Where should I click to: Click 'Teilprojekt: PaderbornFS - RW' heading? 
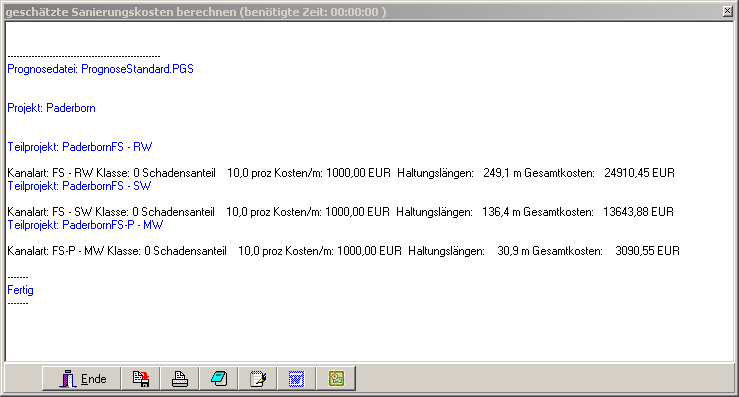80,147
